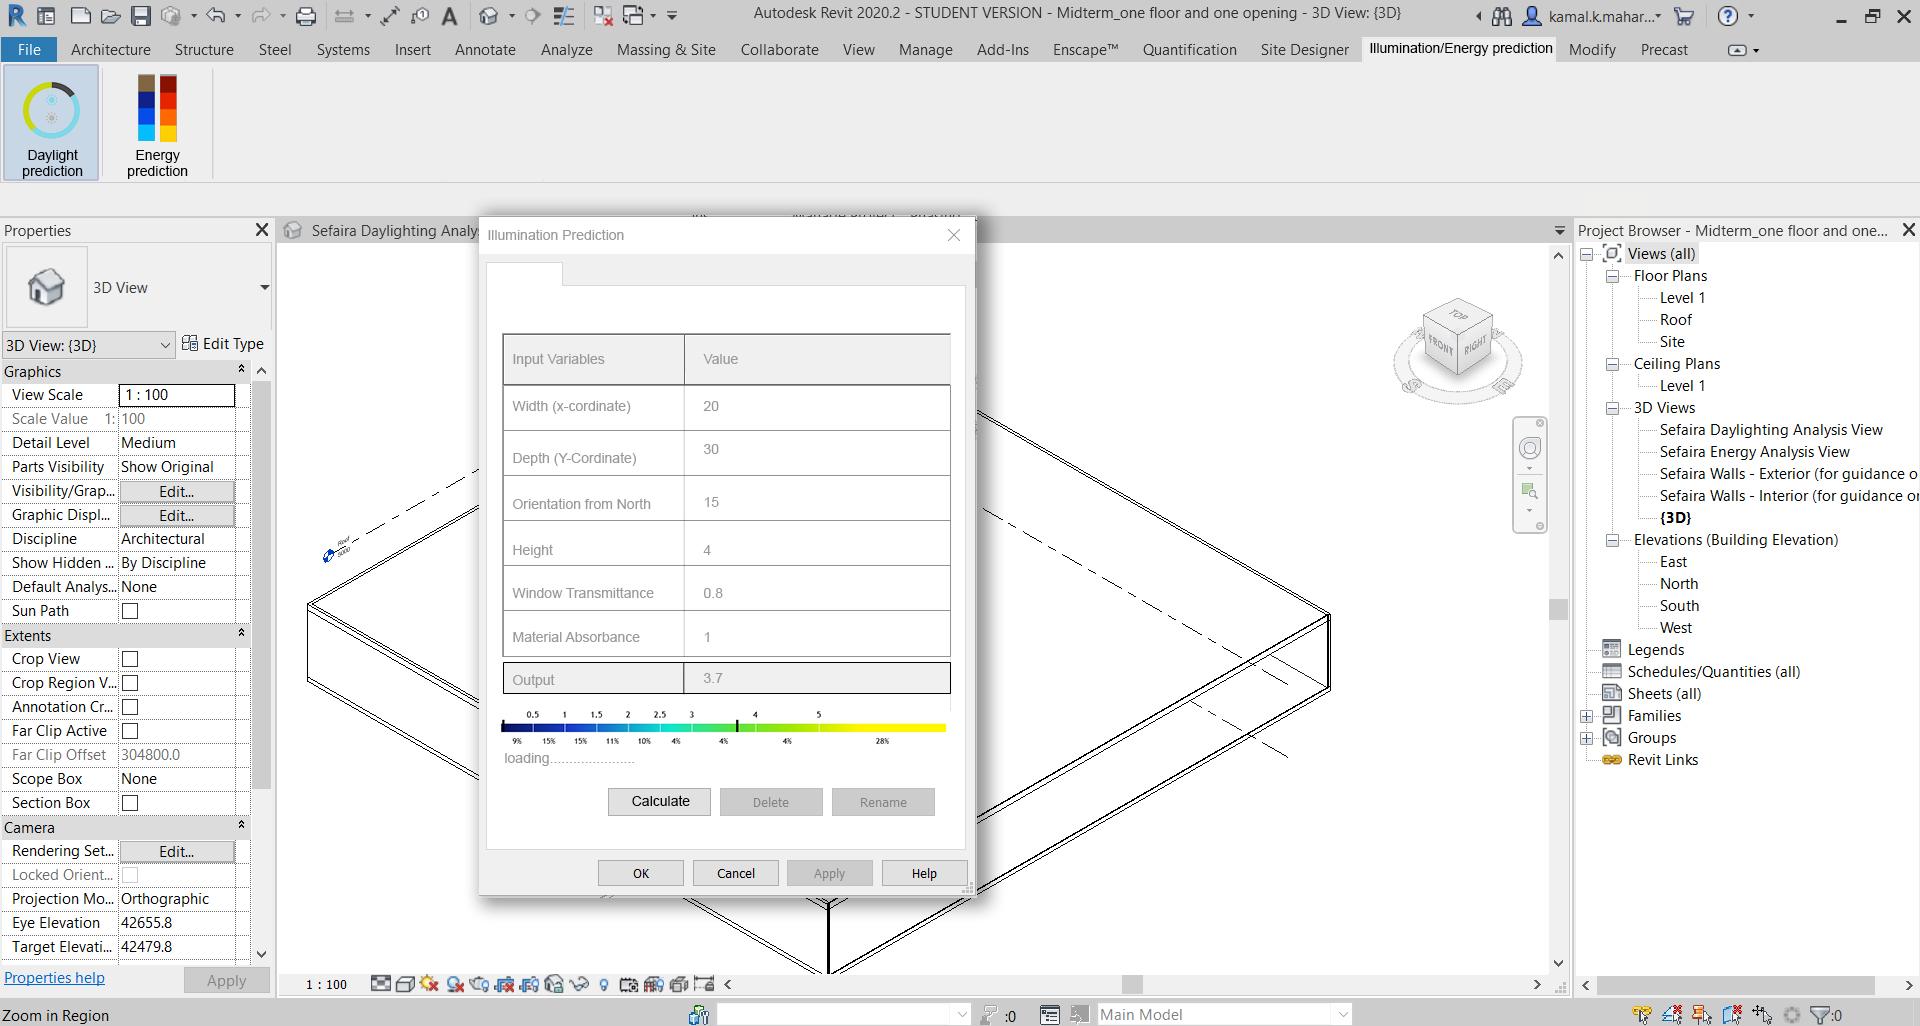
Task: Click the Save icon in quick access toolbar
Action: point(140,16)
